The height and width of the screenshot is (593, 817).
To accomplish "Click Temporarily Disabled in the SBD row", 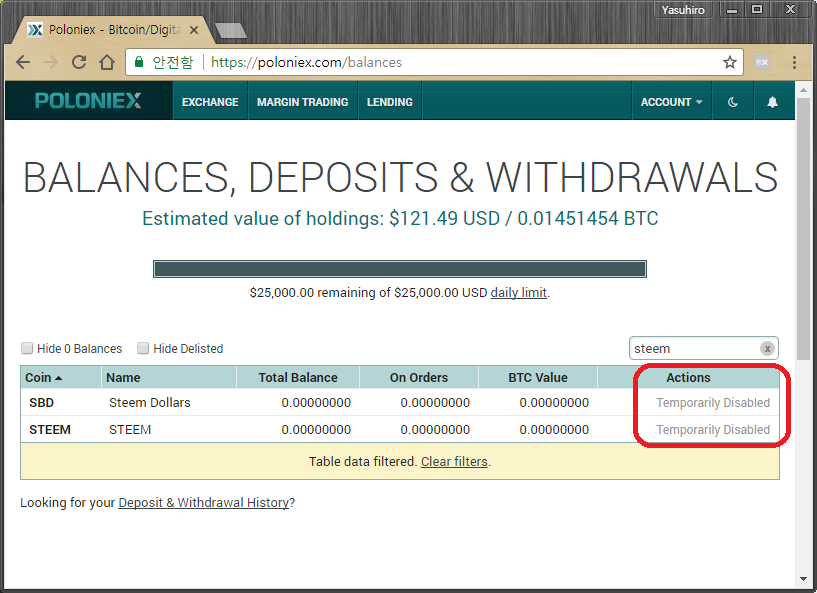I will 713,403.
